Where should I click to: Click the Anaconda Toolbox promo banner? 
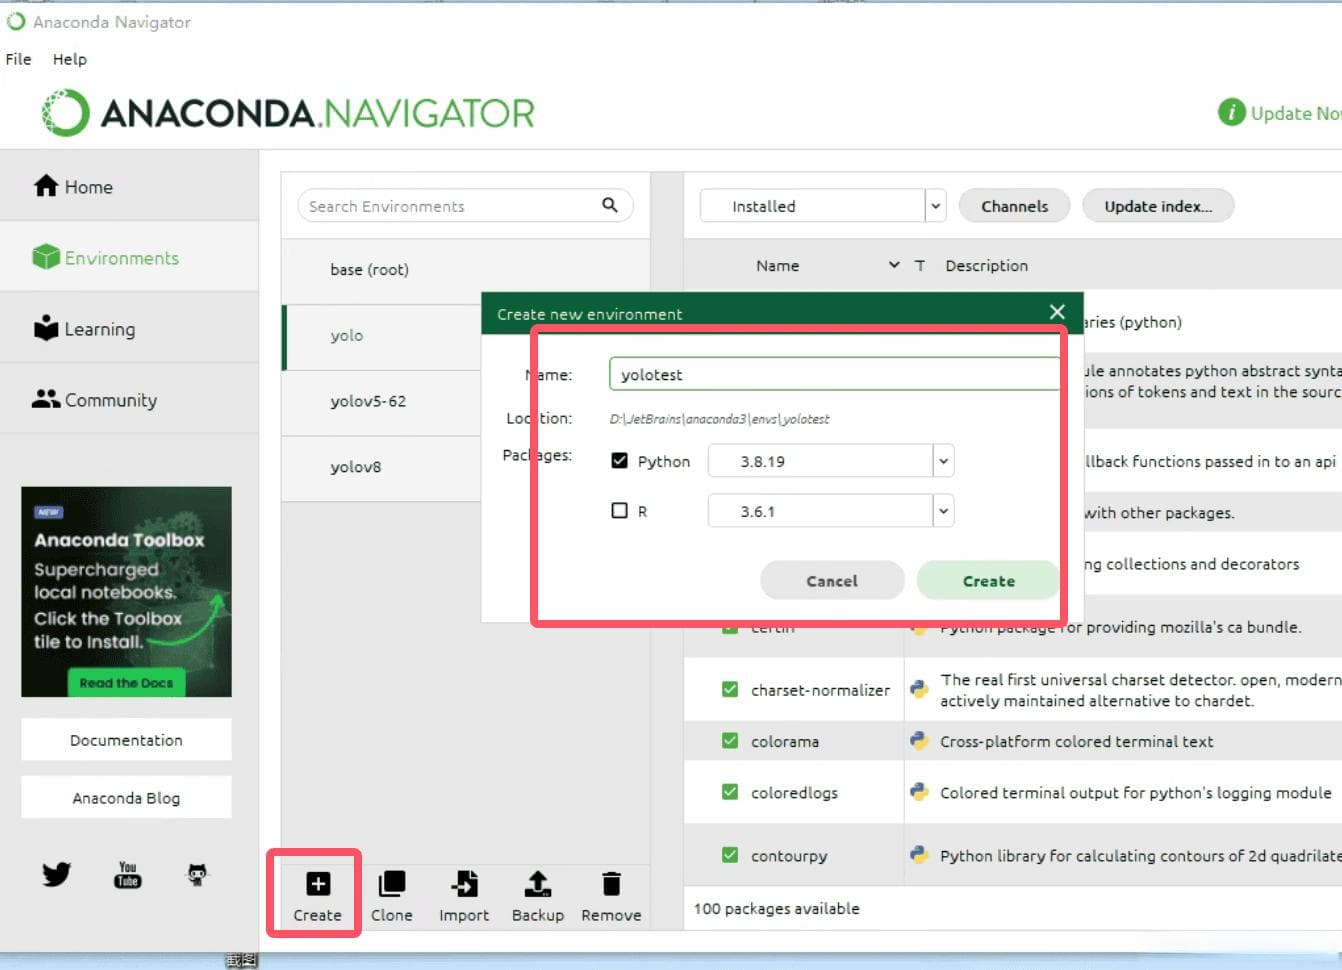(126, 592)
